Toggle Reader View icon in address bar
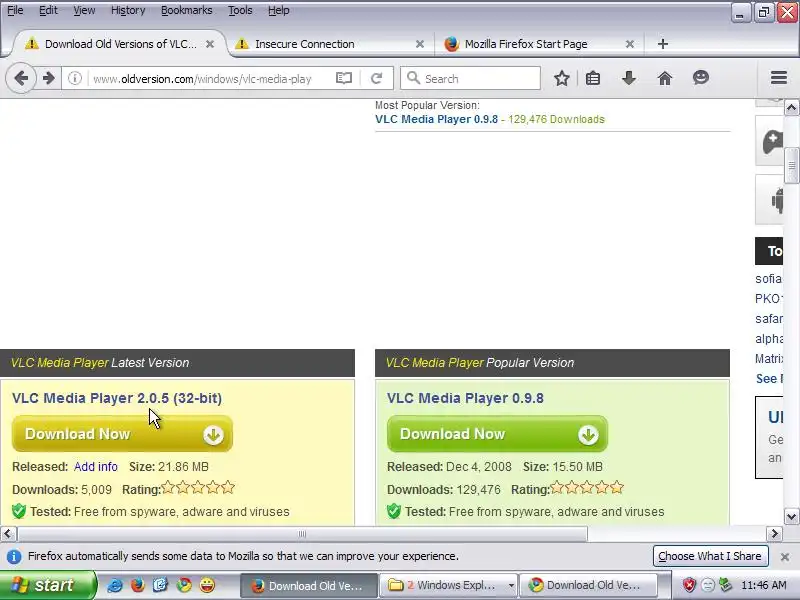 344,78
